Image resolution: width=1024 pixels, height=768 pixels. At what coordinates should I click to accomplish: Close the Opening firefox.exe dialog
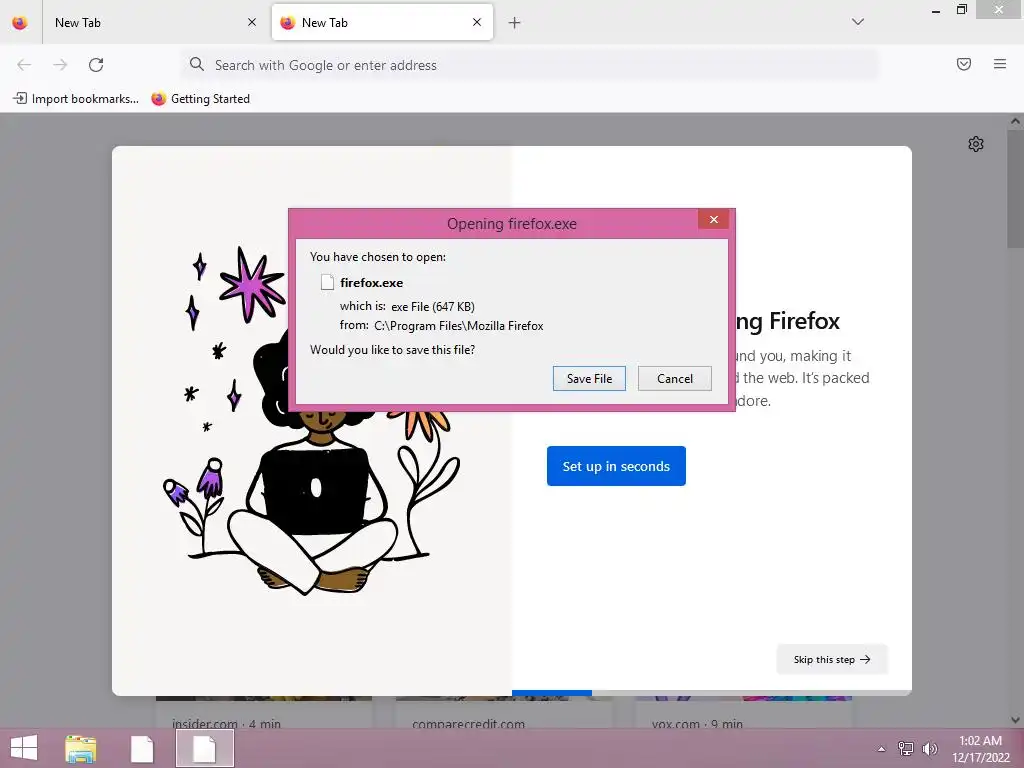(714, 219)
